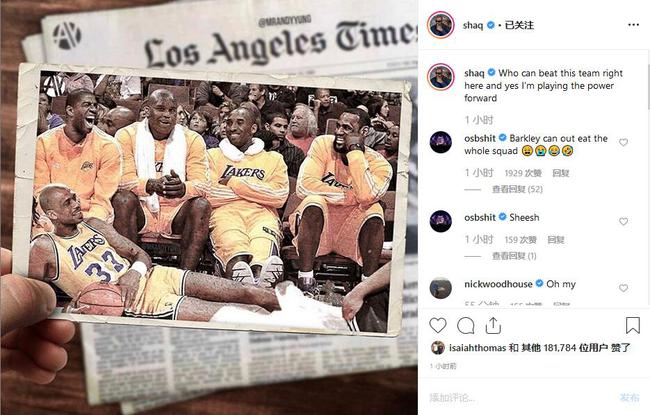The width and height of the screenshot is (650, 415).
Task: View the 1929 次赞 likes list
Action: click(523, 173)
